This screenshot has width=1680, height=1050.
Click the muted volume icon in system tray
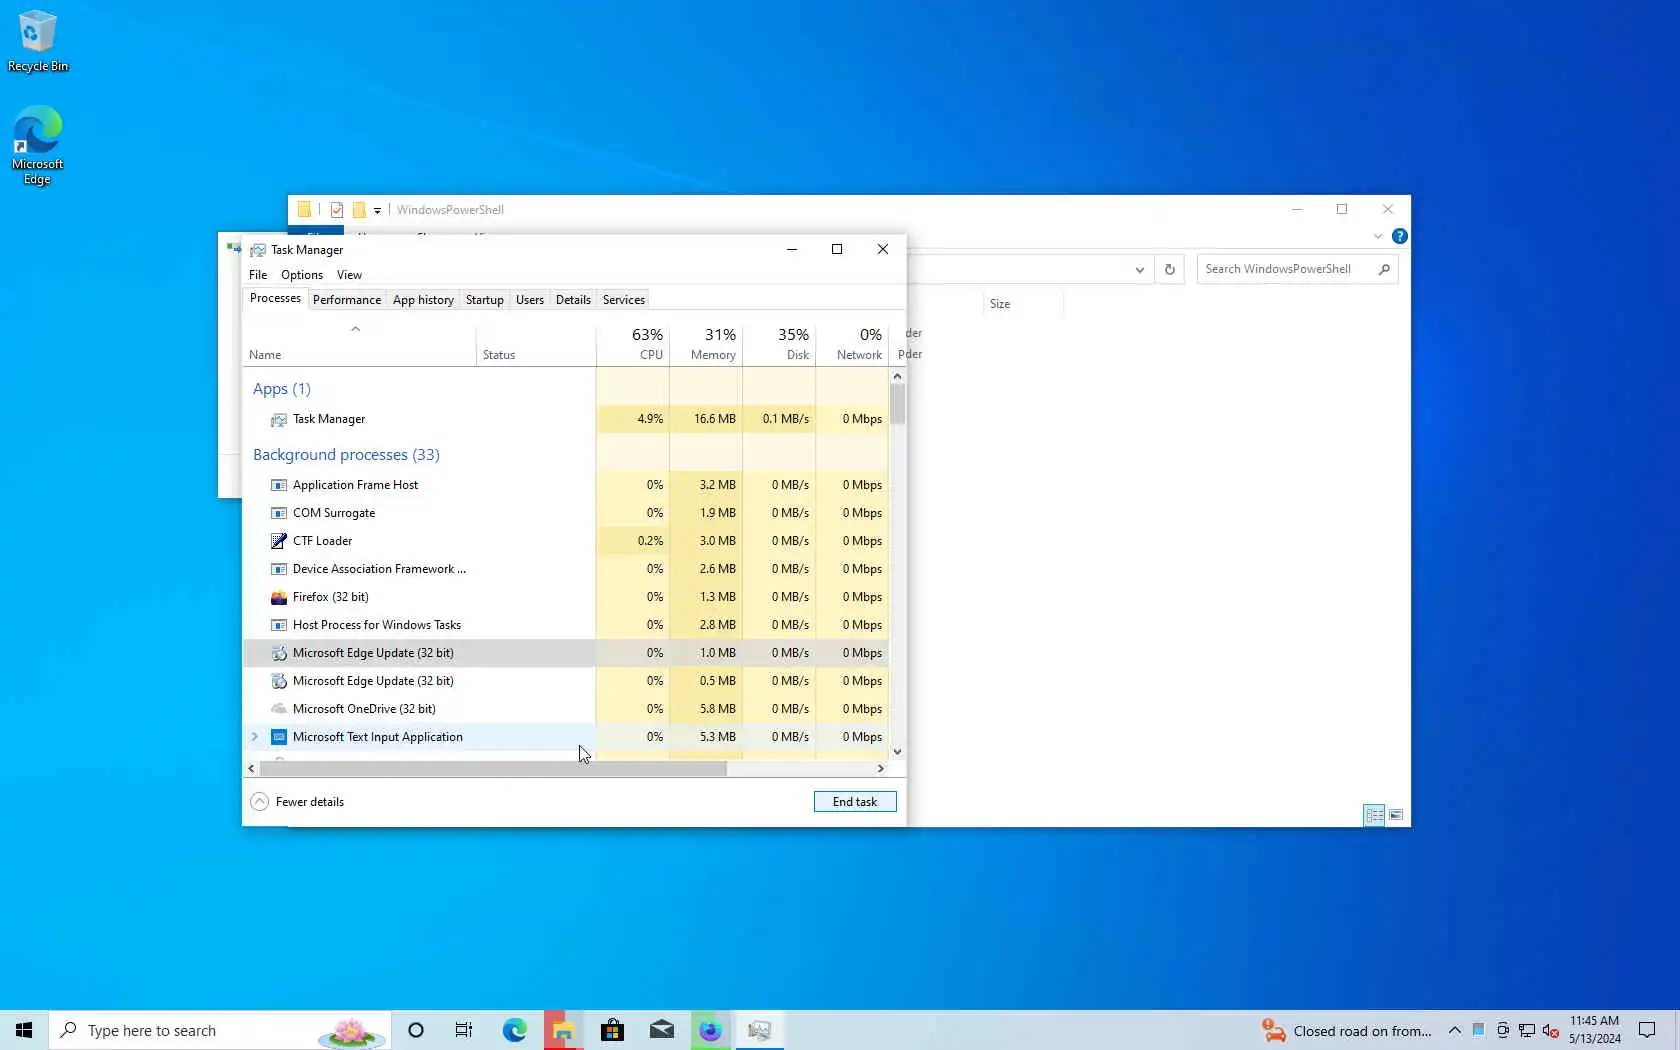coord(1551,1031)
